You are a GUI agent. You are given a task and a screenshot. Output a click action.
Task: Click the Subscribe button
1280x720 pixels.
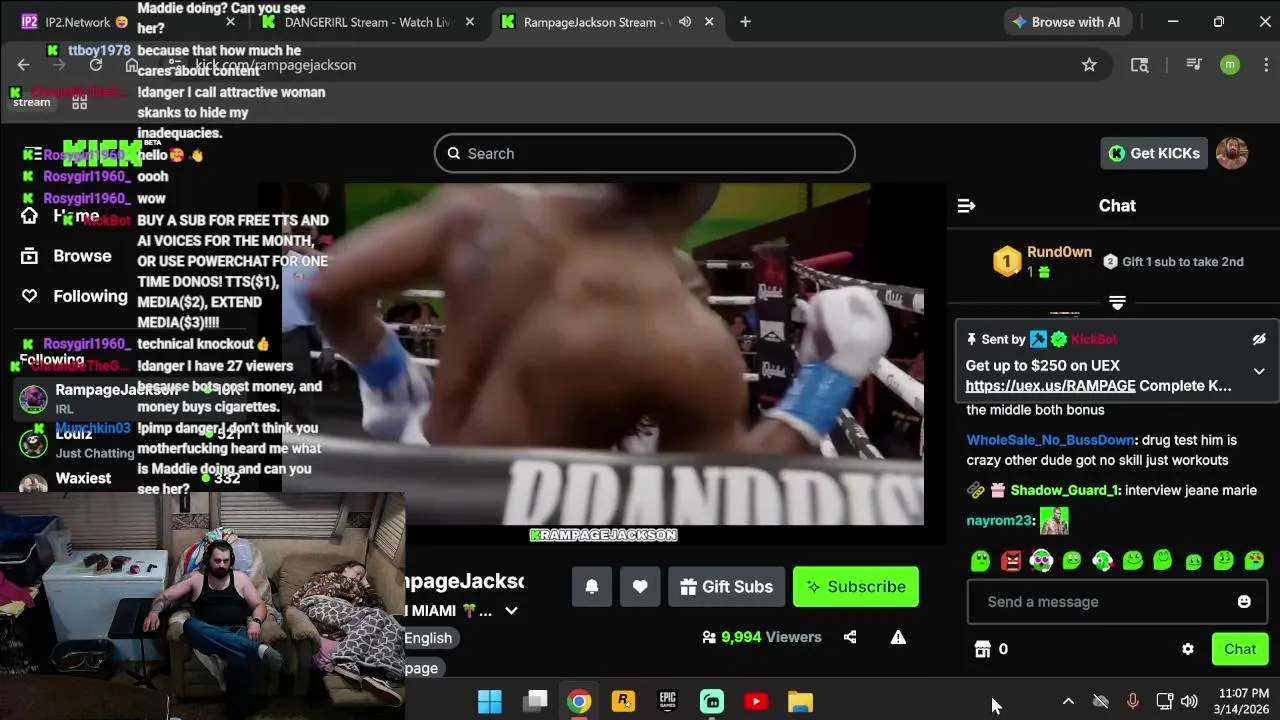pos(856,587)
